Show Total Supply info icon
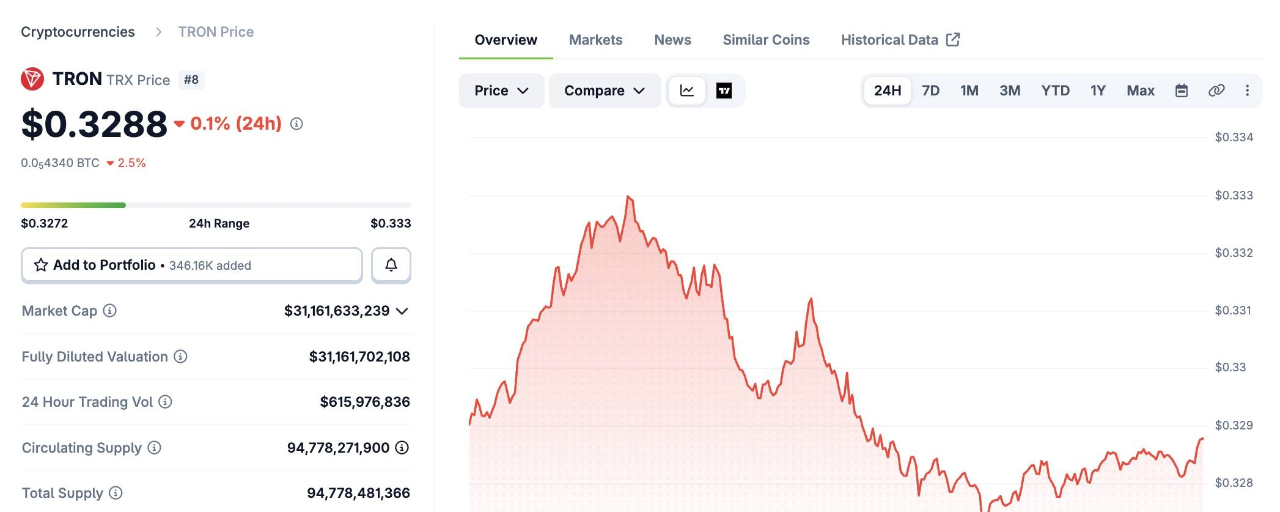1280x512 pixels. click(116, 493)
